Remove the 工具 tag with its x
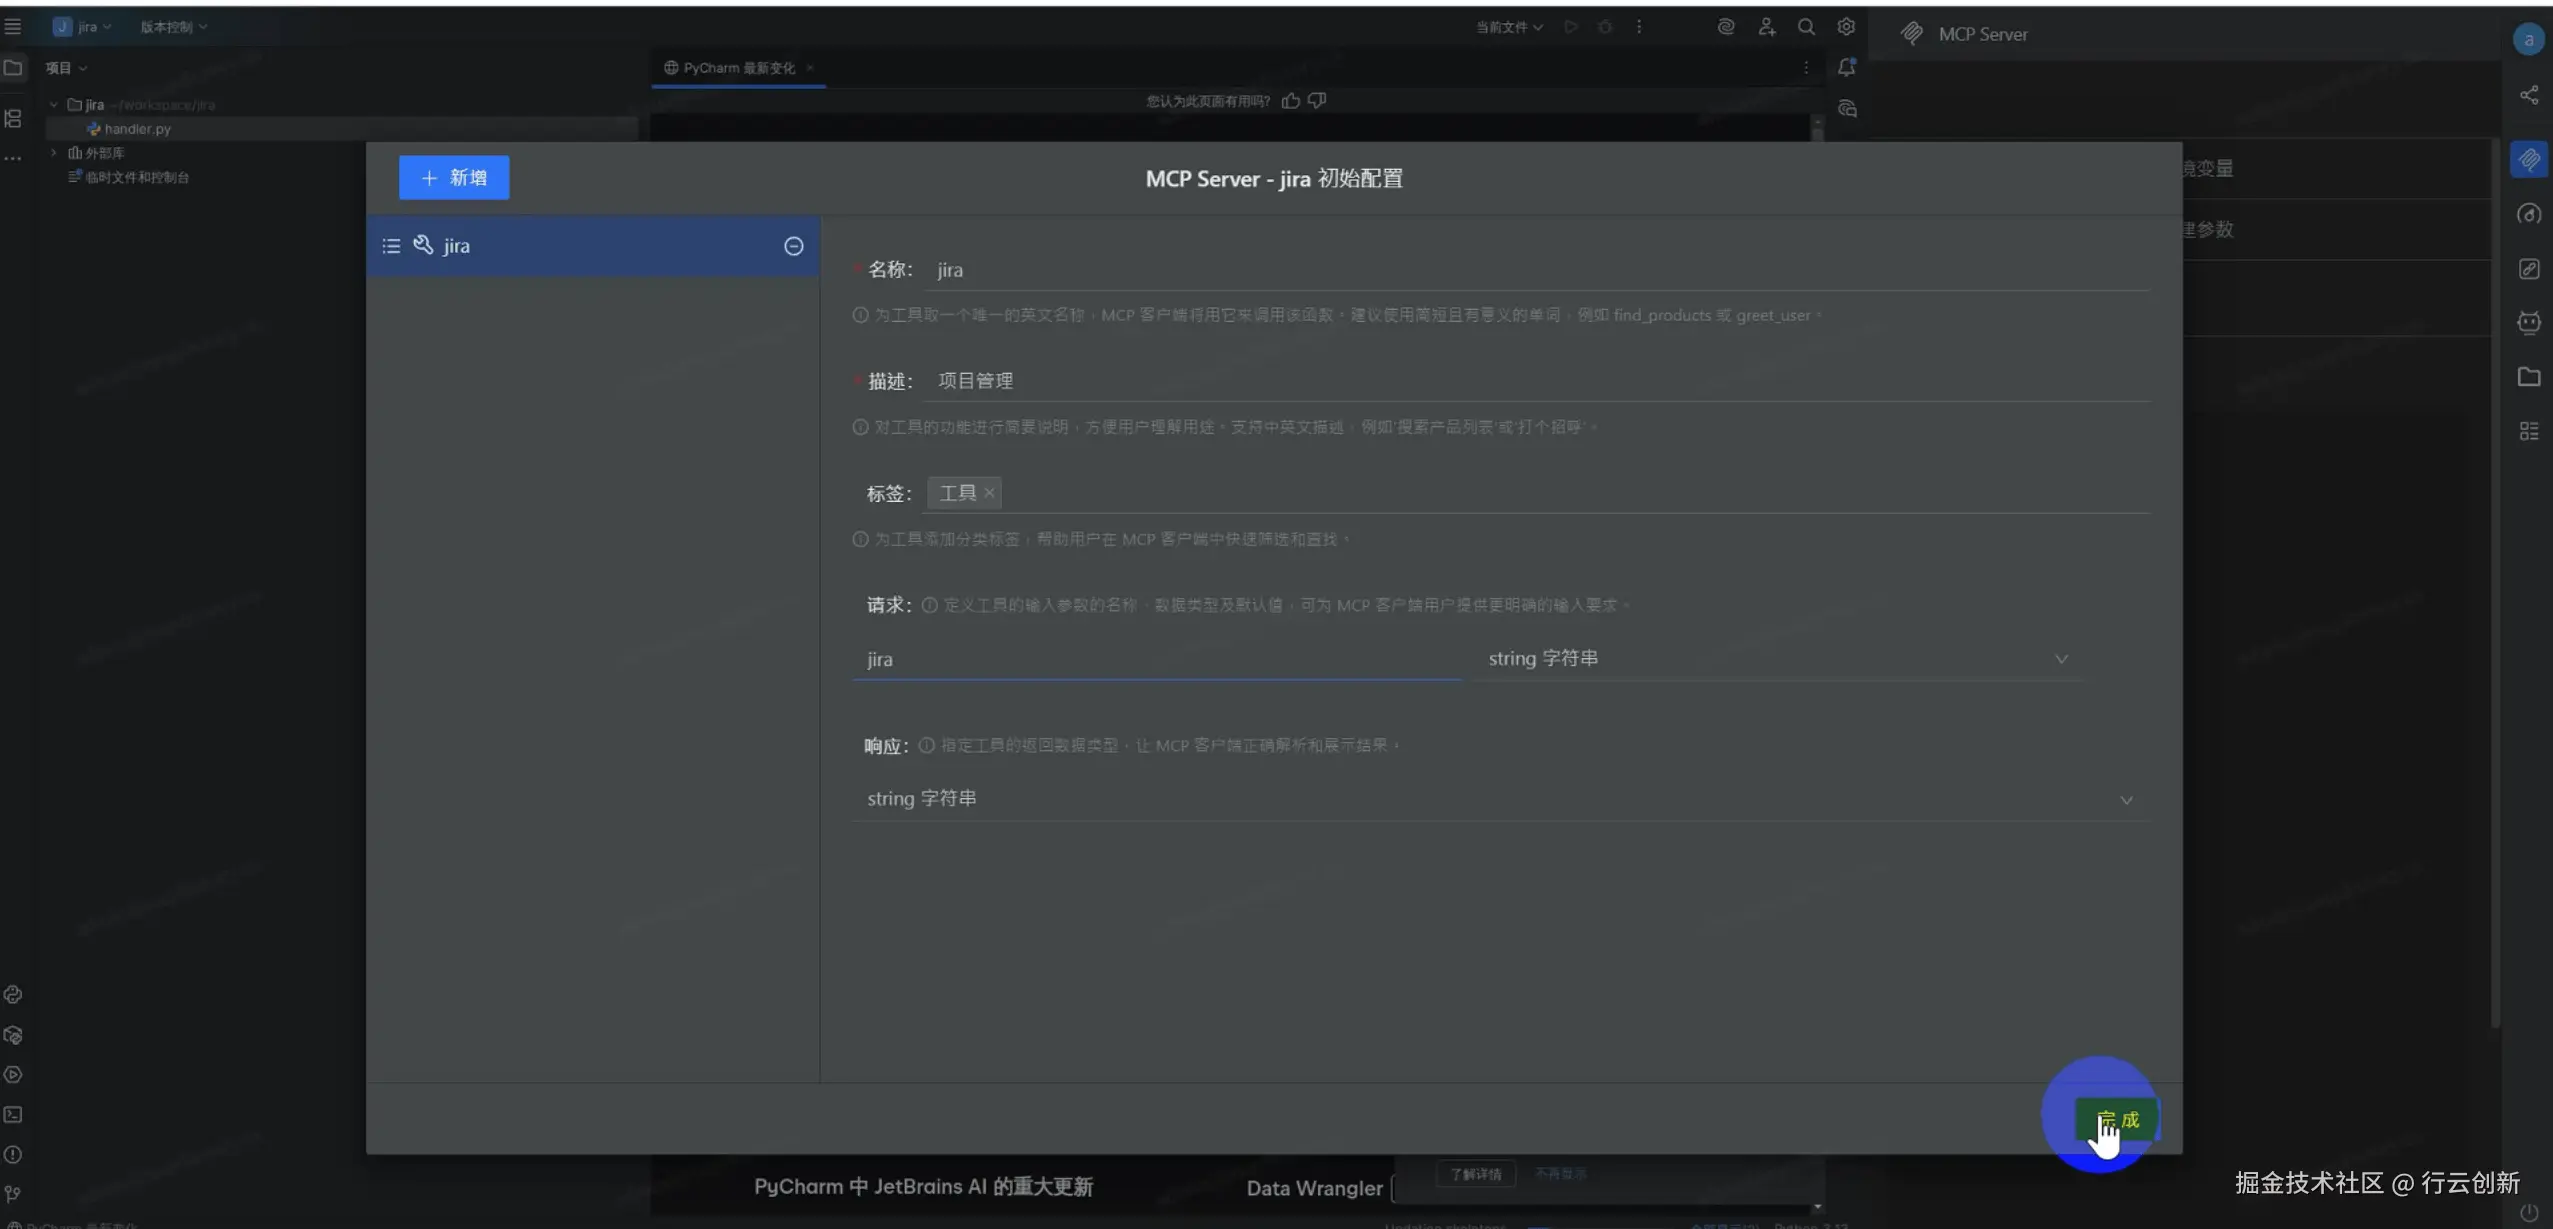Viewport: 2553px width, 1229px height. pos(989,493)
